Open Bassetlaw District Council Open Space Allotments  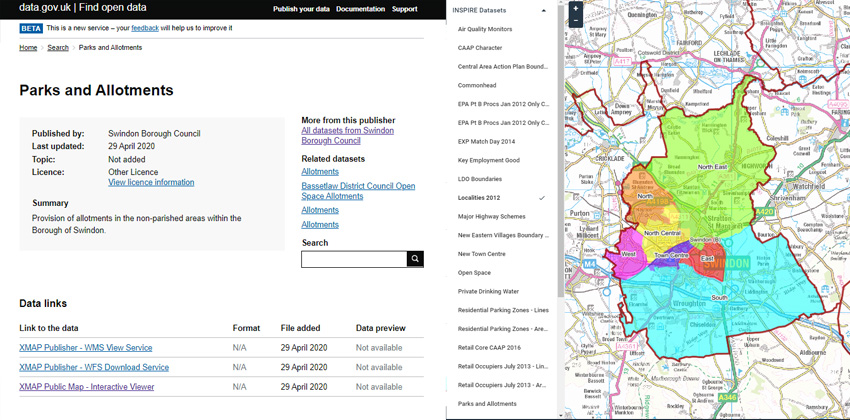pyautogui.click(x=358, y=191)
